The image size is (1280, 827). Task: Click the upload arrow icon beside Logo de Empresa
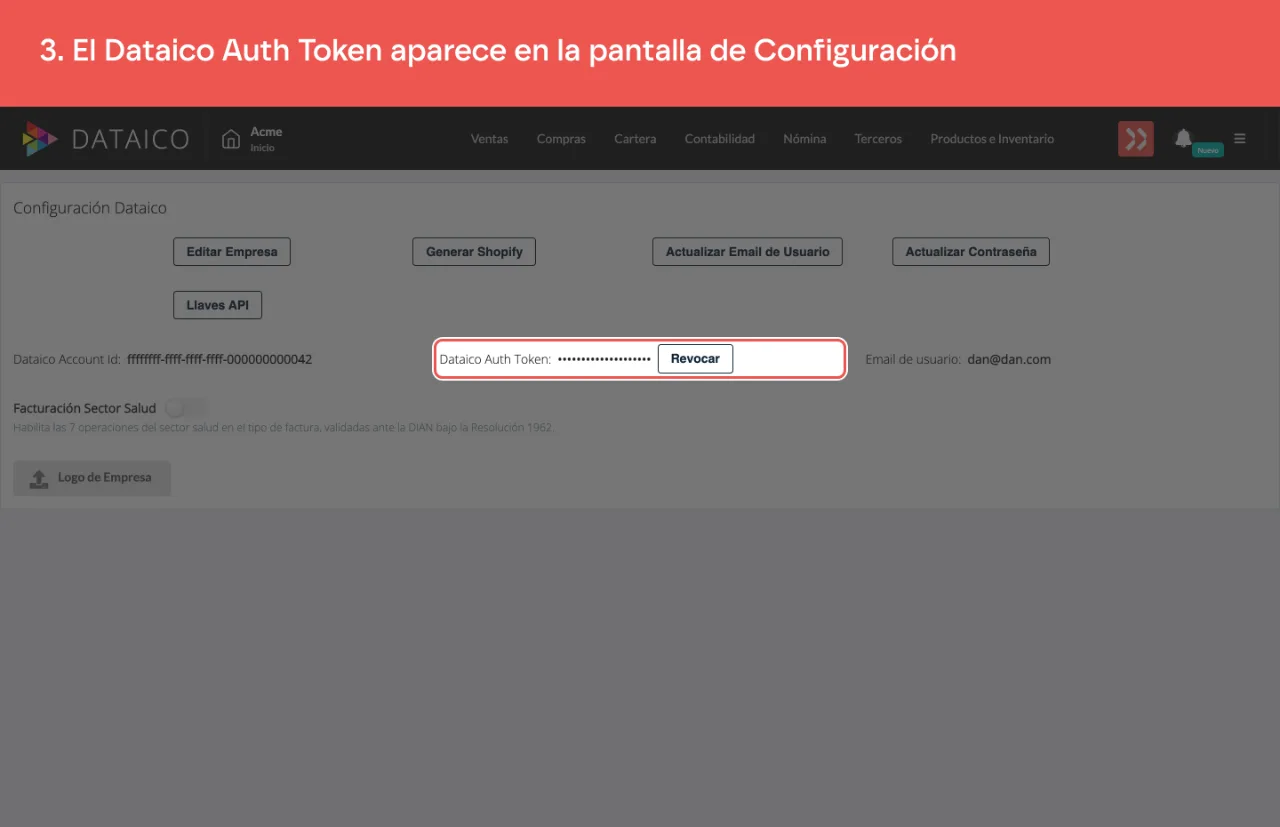pyautogui.click(x=39, y=479)
